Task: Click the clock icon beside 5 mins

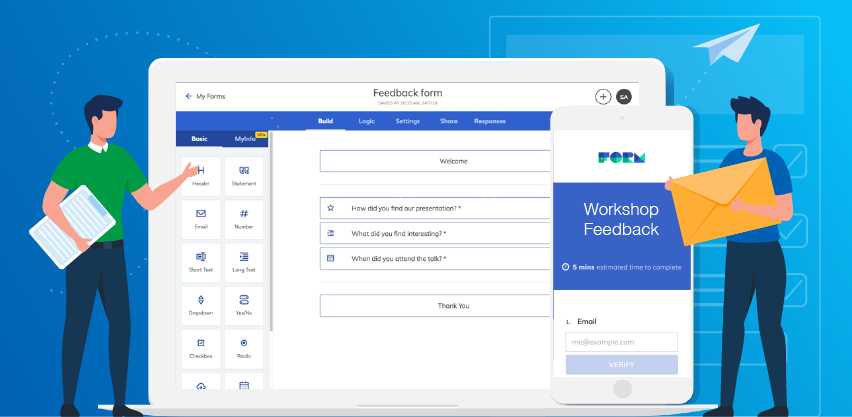Action: click(x=565, y=267)
